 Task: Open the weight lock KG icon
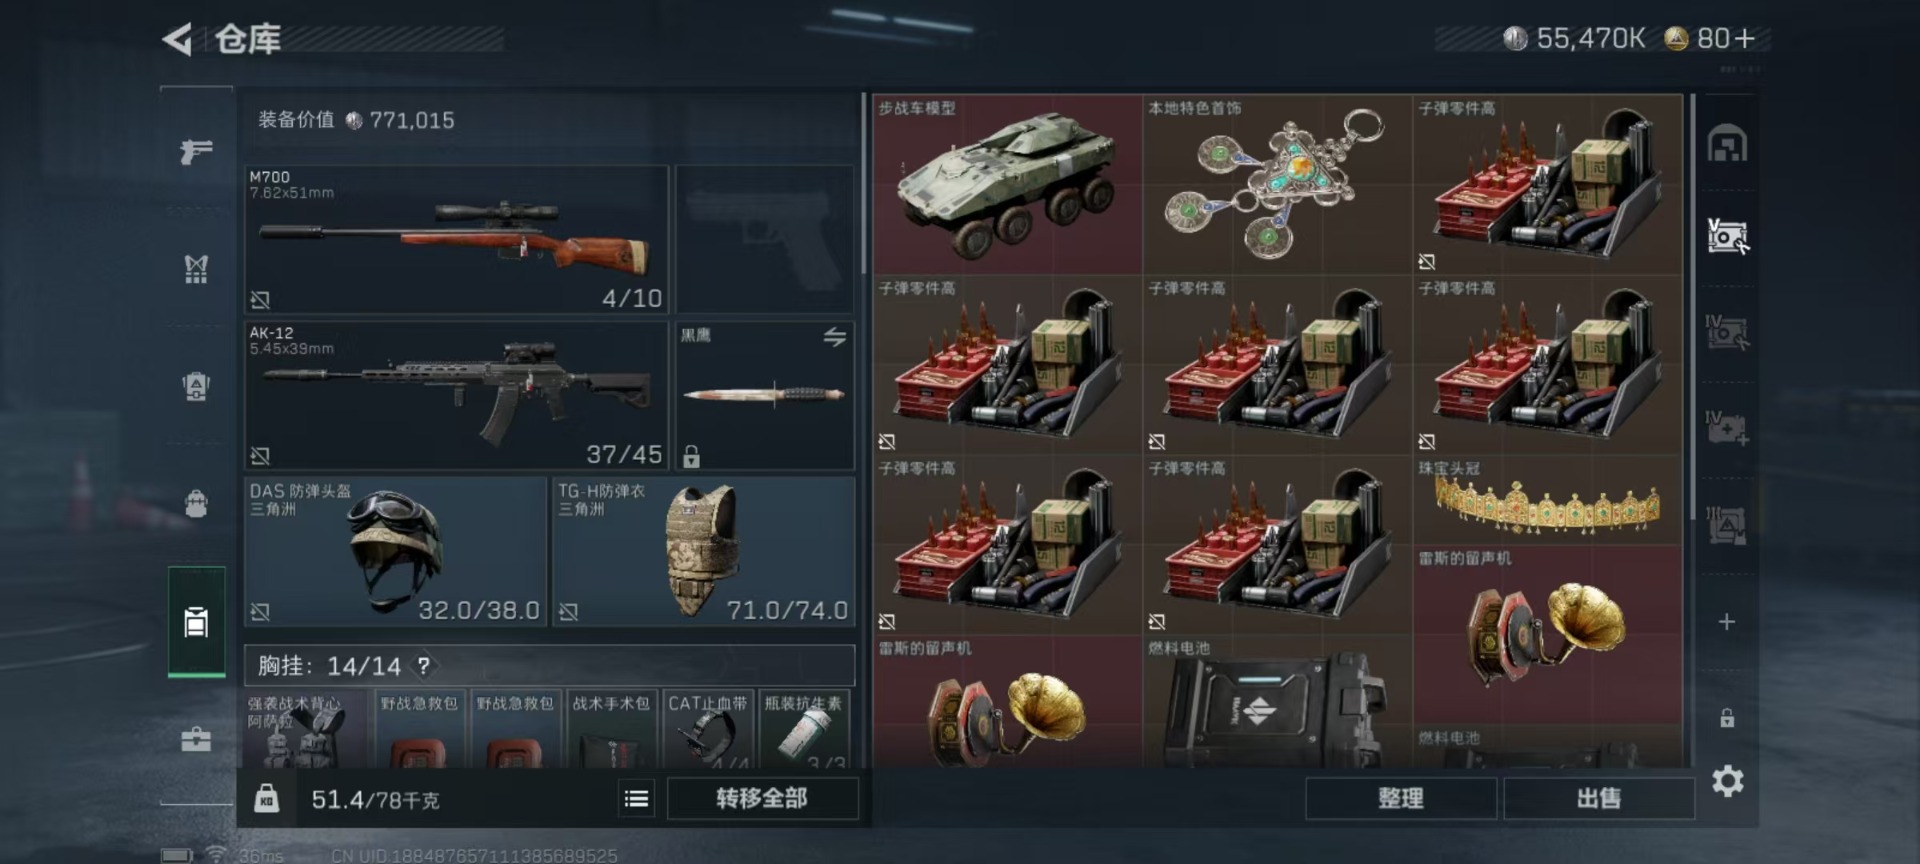tap(266, 798)
